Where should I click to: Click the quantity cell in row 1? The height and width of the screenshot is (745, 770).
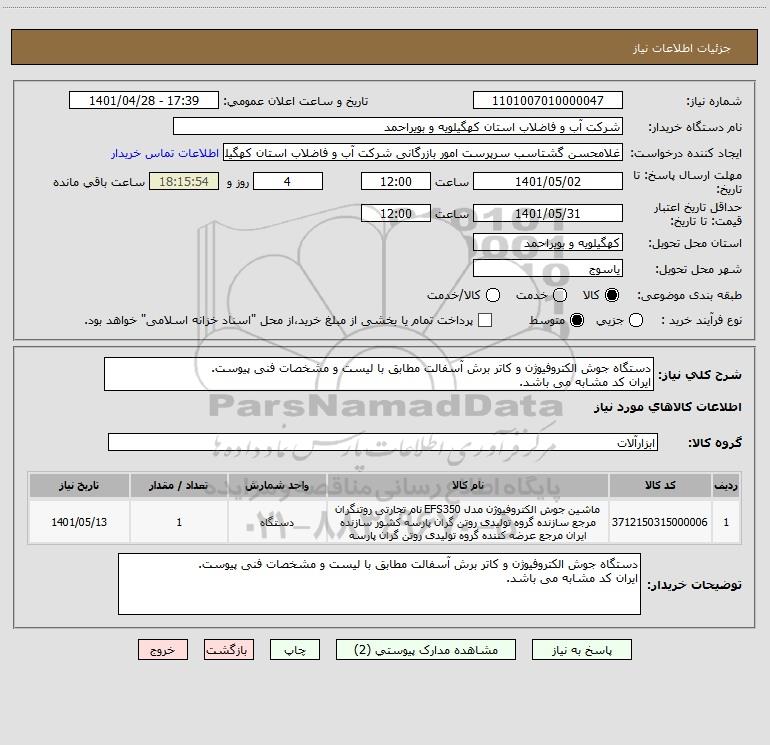179,522
